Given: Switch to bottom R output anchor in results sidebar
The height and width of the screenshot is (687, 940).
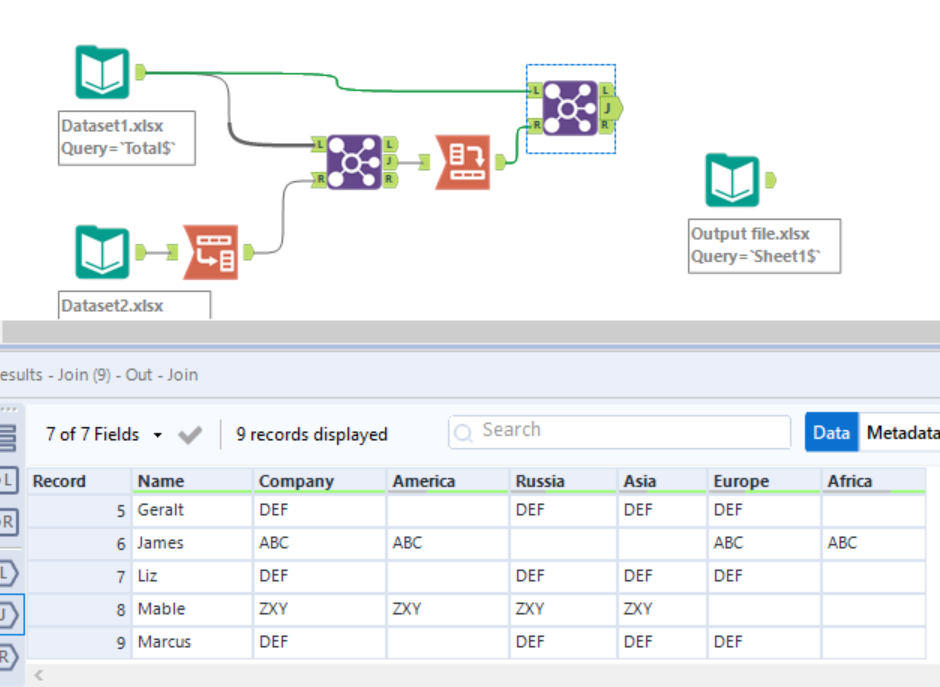Looking at the screenshot, I should (x=9, y=656).
